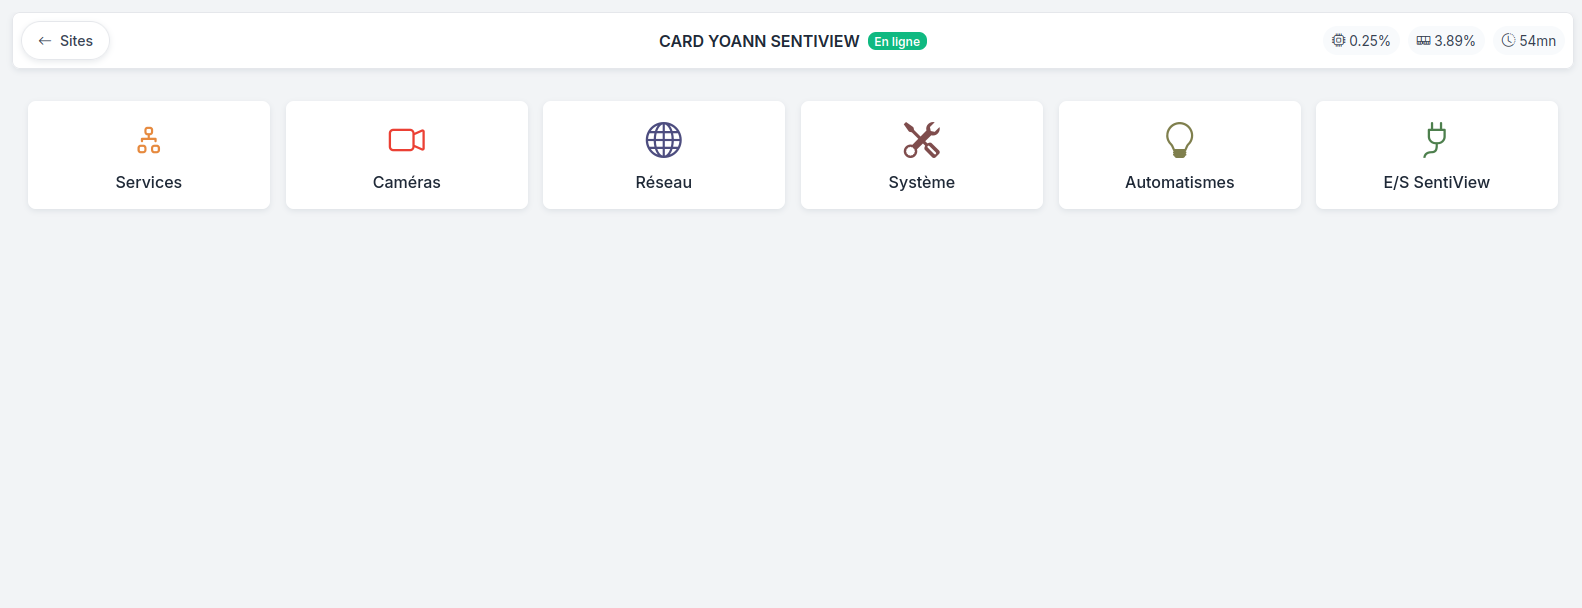
Task: Open the Services label
Action: pos(149,182)
